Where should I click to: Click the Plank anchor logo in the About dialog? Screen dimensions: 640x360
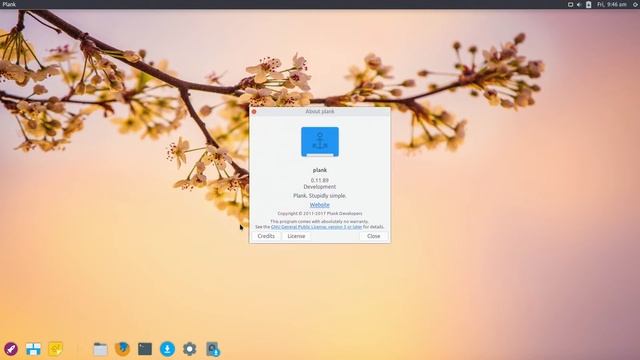coord(320,142)
